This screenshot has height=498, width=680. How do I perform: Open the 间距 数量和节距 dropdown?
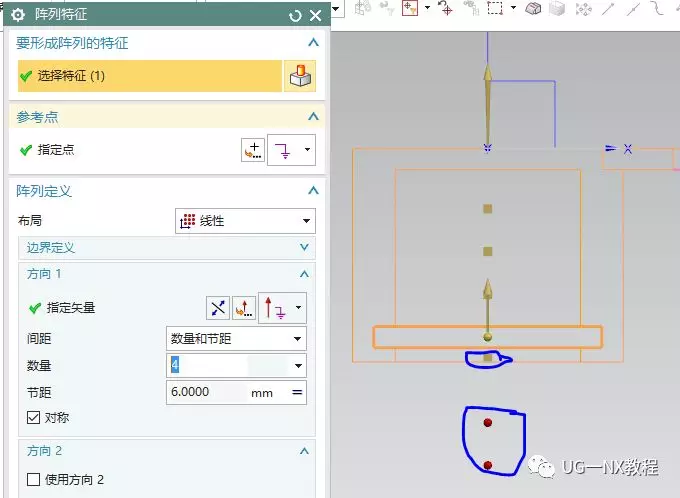[x=235, y=339]
